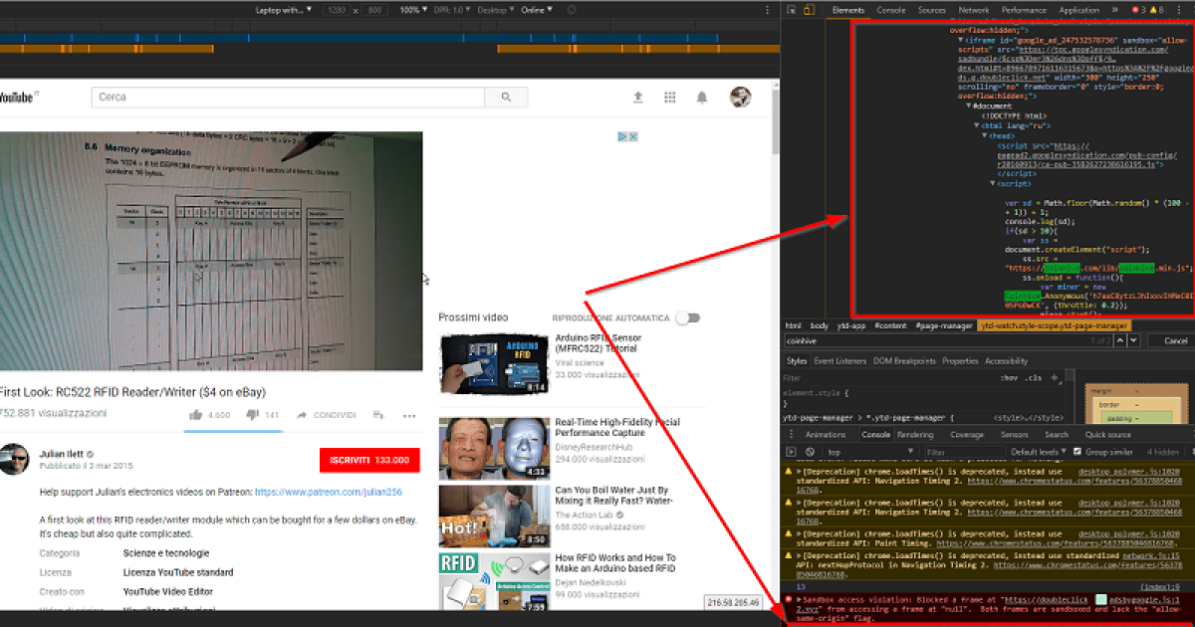
Task: Open the YouTube apps grid icon
Action: click(670, 97)
